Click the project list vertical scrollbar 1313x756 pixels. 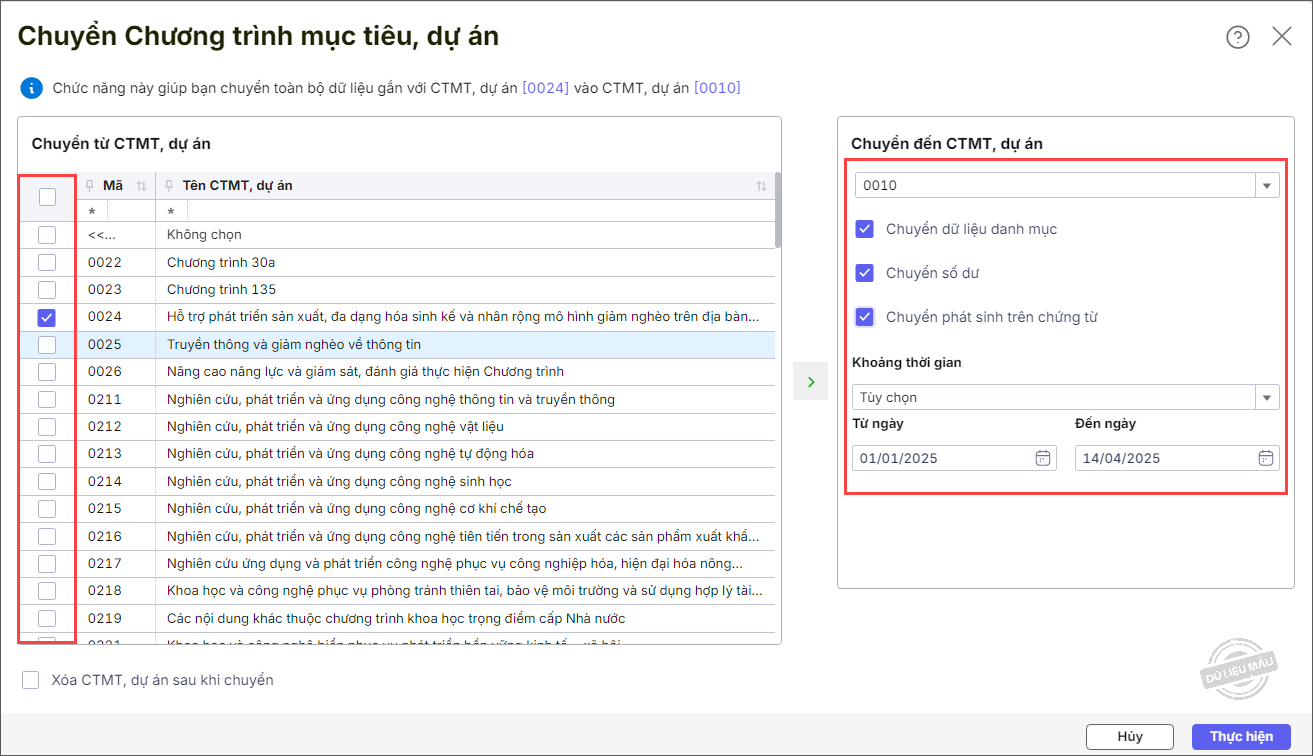pyautogui.click(x=778, y=211)
